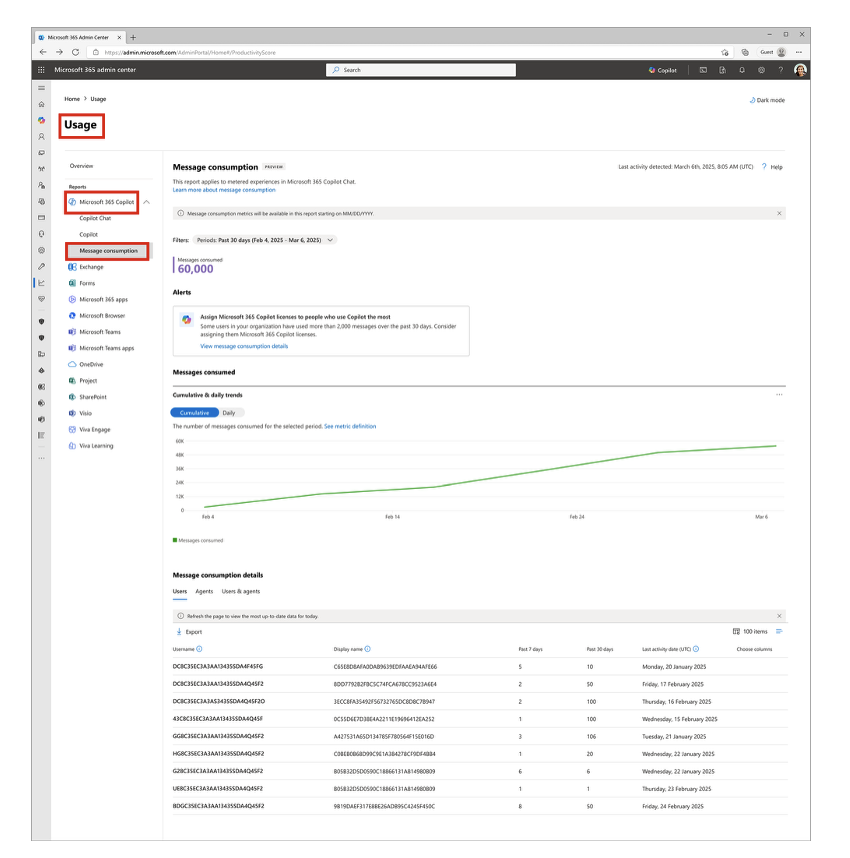Screen dimensions: 850x858
Task: Click info icon next to Username column
Action: point(199,649)
